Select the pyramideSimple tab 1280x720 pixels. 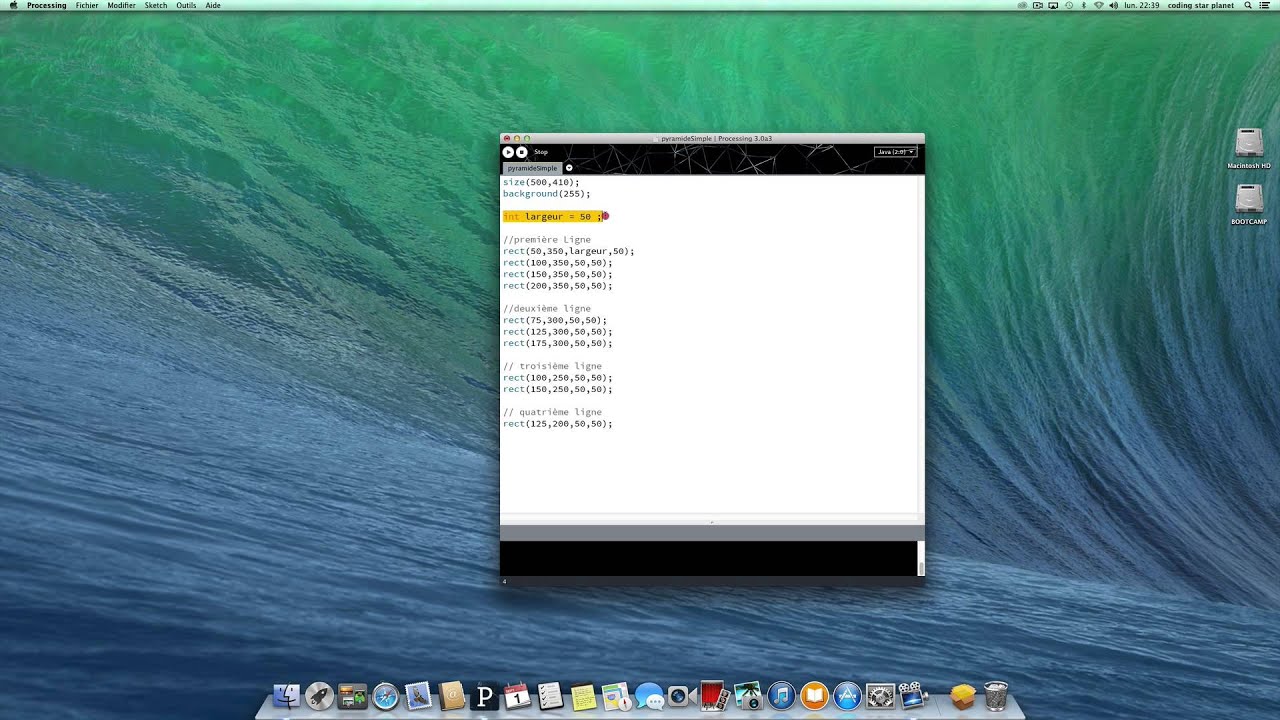click(532, 168)
